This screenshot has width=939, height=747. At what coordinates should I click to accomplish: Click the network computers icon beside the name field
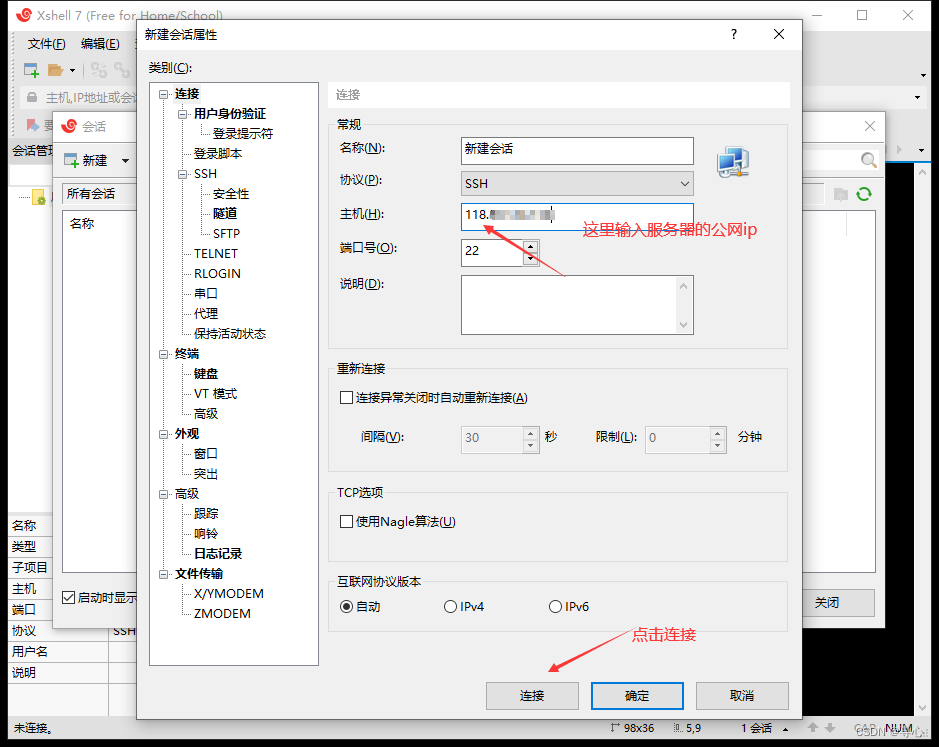point(733,162)
